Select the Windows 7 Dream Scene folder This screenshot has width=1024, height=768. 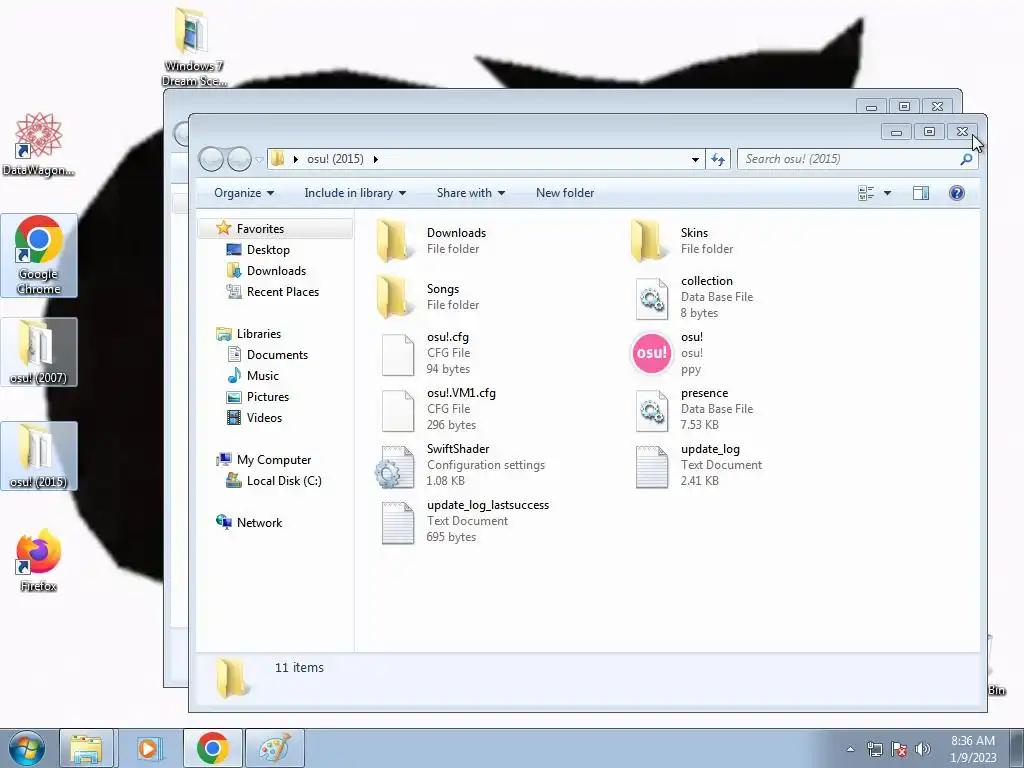click(193, 47)
